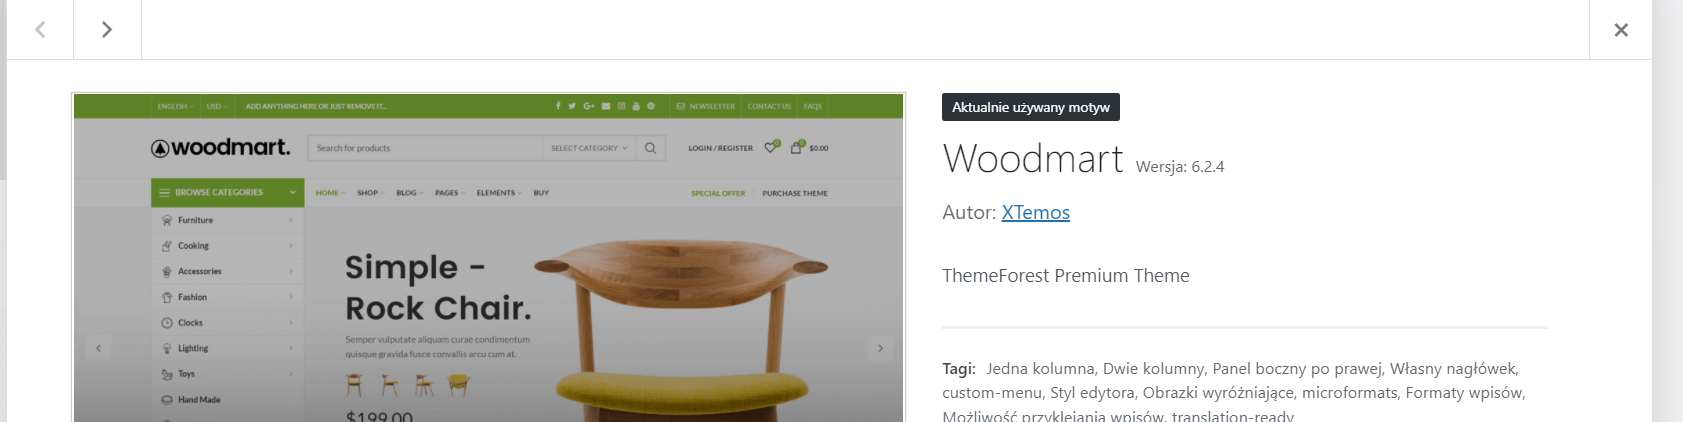Click the Woodmart theme screenshot preview

pyautogui.click(x=489, y=257)
